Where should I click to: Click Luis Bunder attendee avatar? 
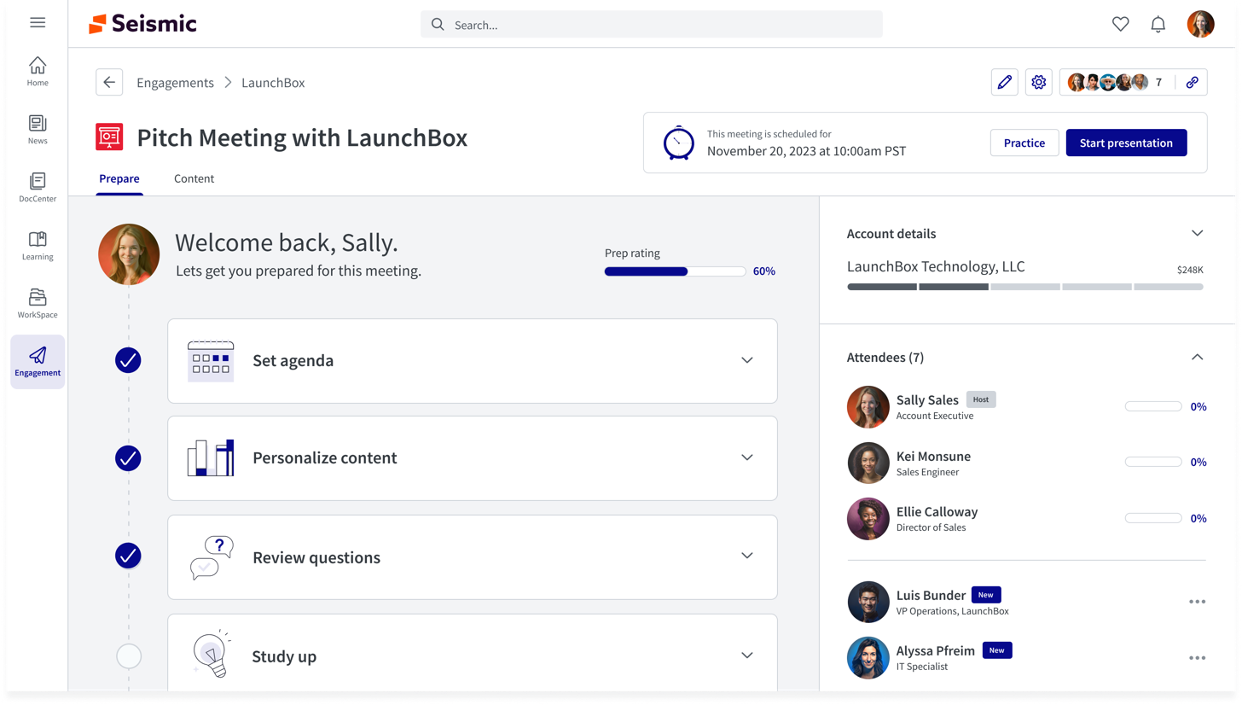(868, 602)
